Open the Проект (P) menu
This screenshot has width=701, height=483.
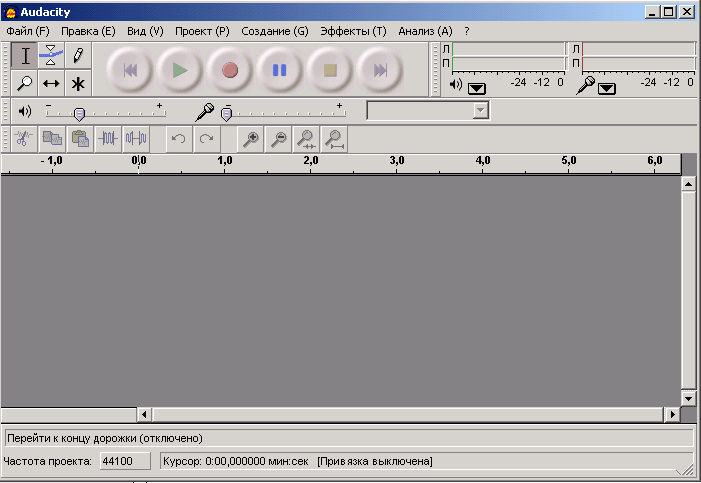pos(202,31)
